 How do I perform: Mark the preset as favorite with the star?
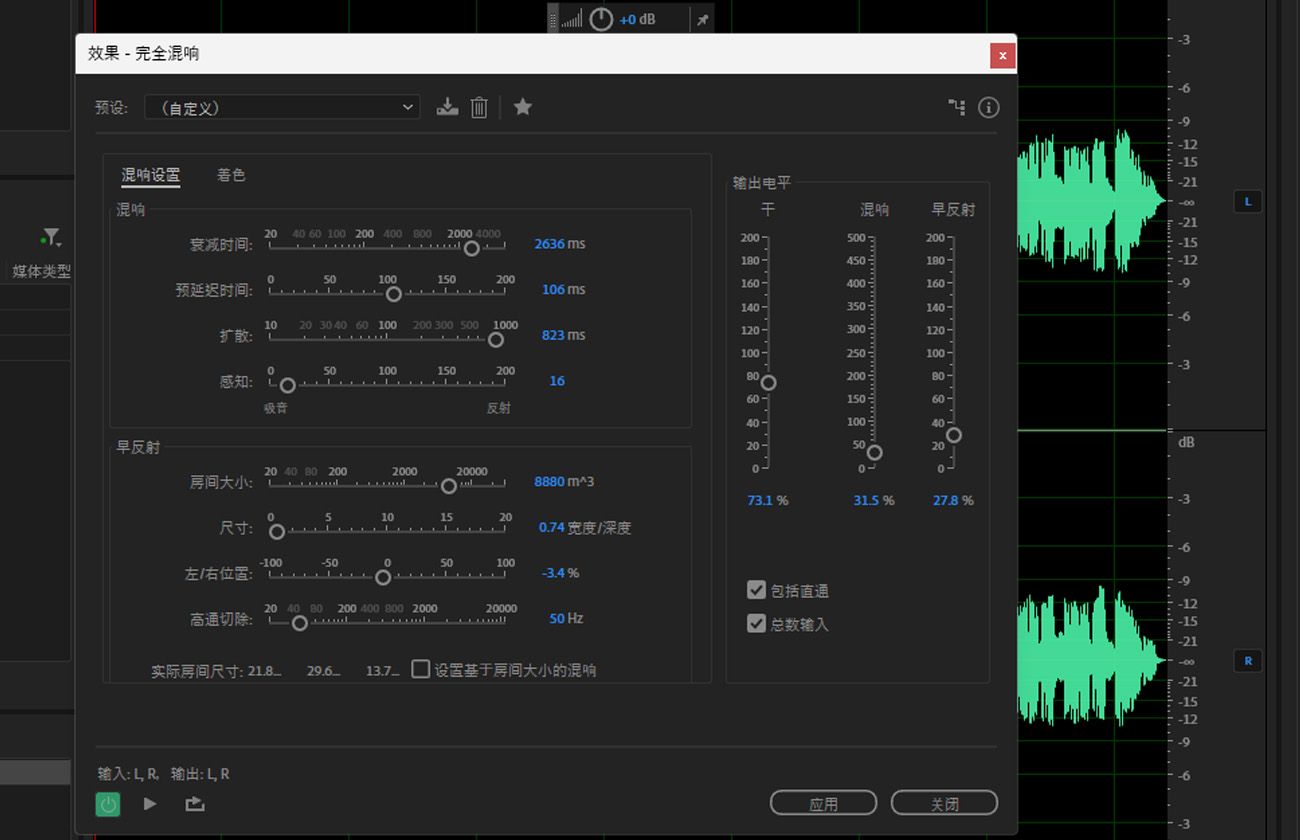pyautogui.click(x=522, y=107)
